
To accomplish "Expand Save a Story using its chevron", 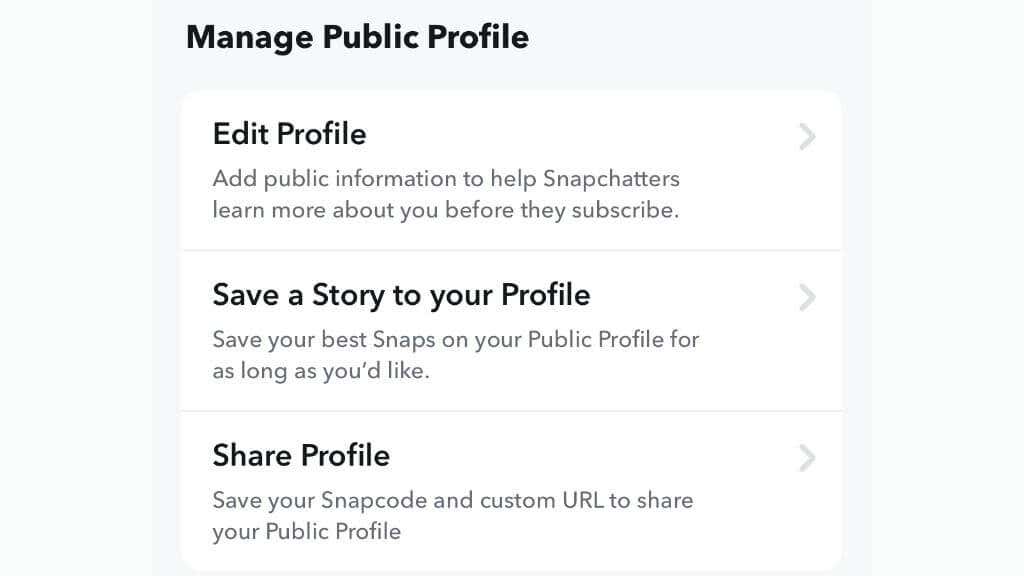I will point(807,297).
